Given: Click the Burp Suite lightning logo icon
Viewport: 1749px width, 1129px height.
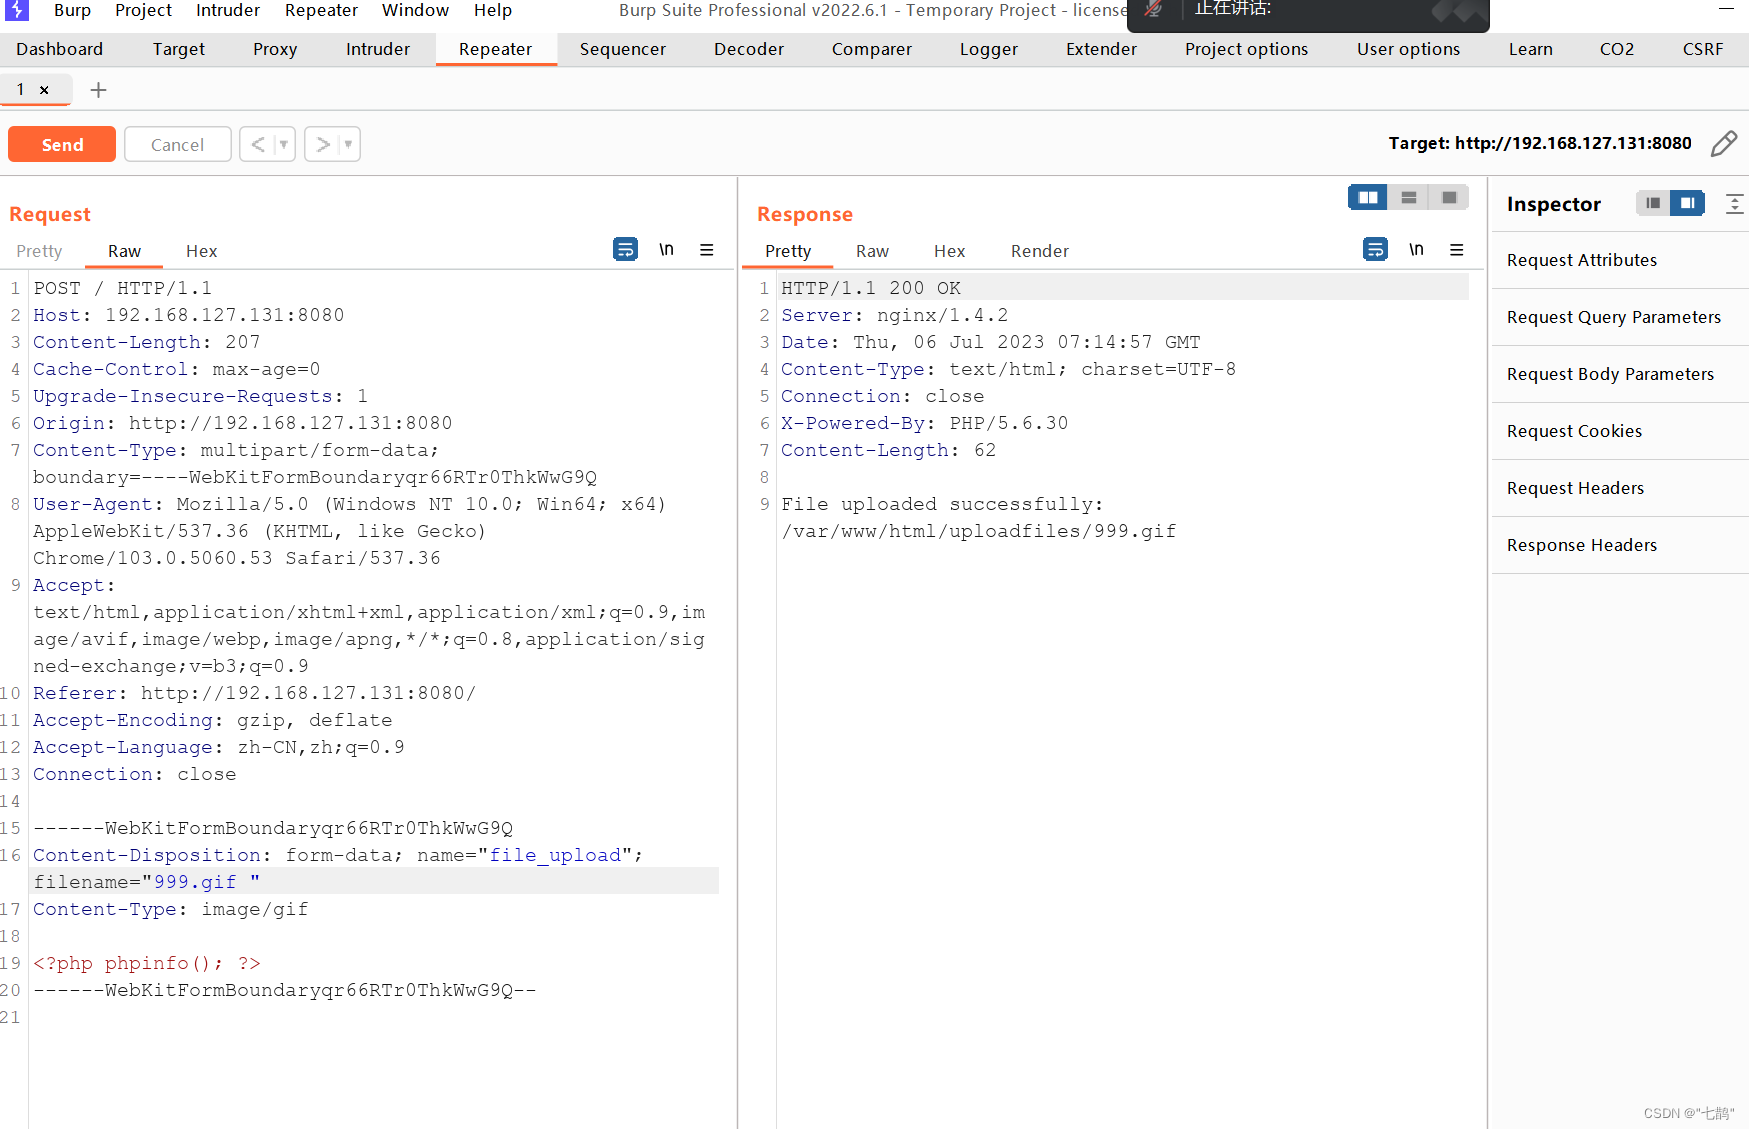Looking at the screenshot, I should 18,10.
